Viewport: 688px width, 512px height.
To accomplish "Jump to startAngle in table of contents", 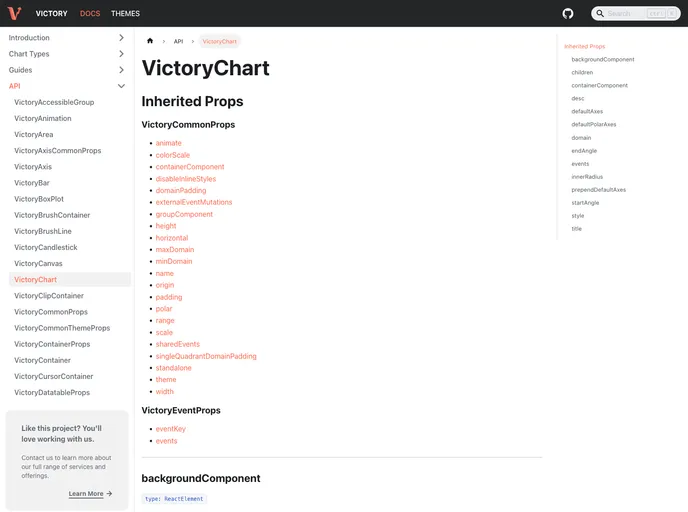I will coord(585,203).
